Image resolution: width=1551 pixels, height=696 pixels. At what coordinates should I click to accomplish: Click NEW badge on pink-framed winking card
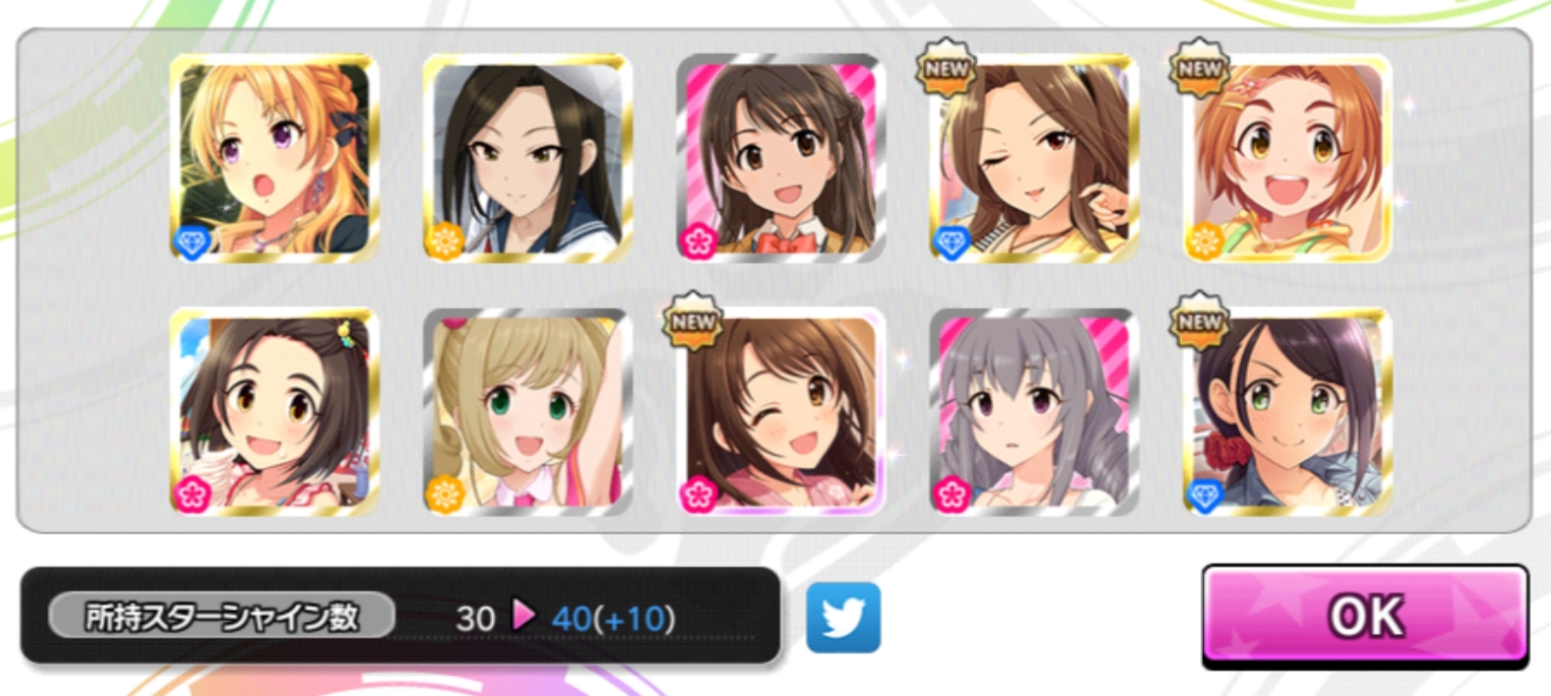(693, 323)
